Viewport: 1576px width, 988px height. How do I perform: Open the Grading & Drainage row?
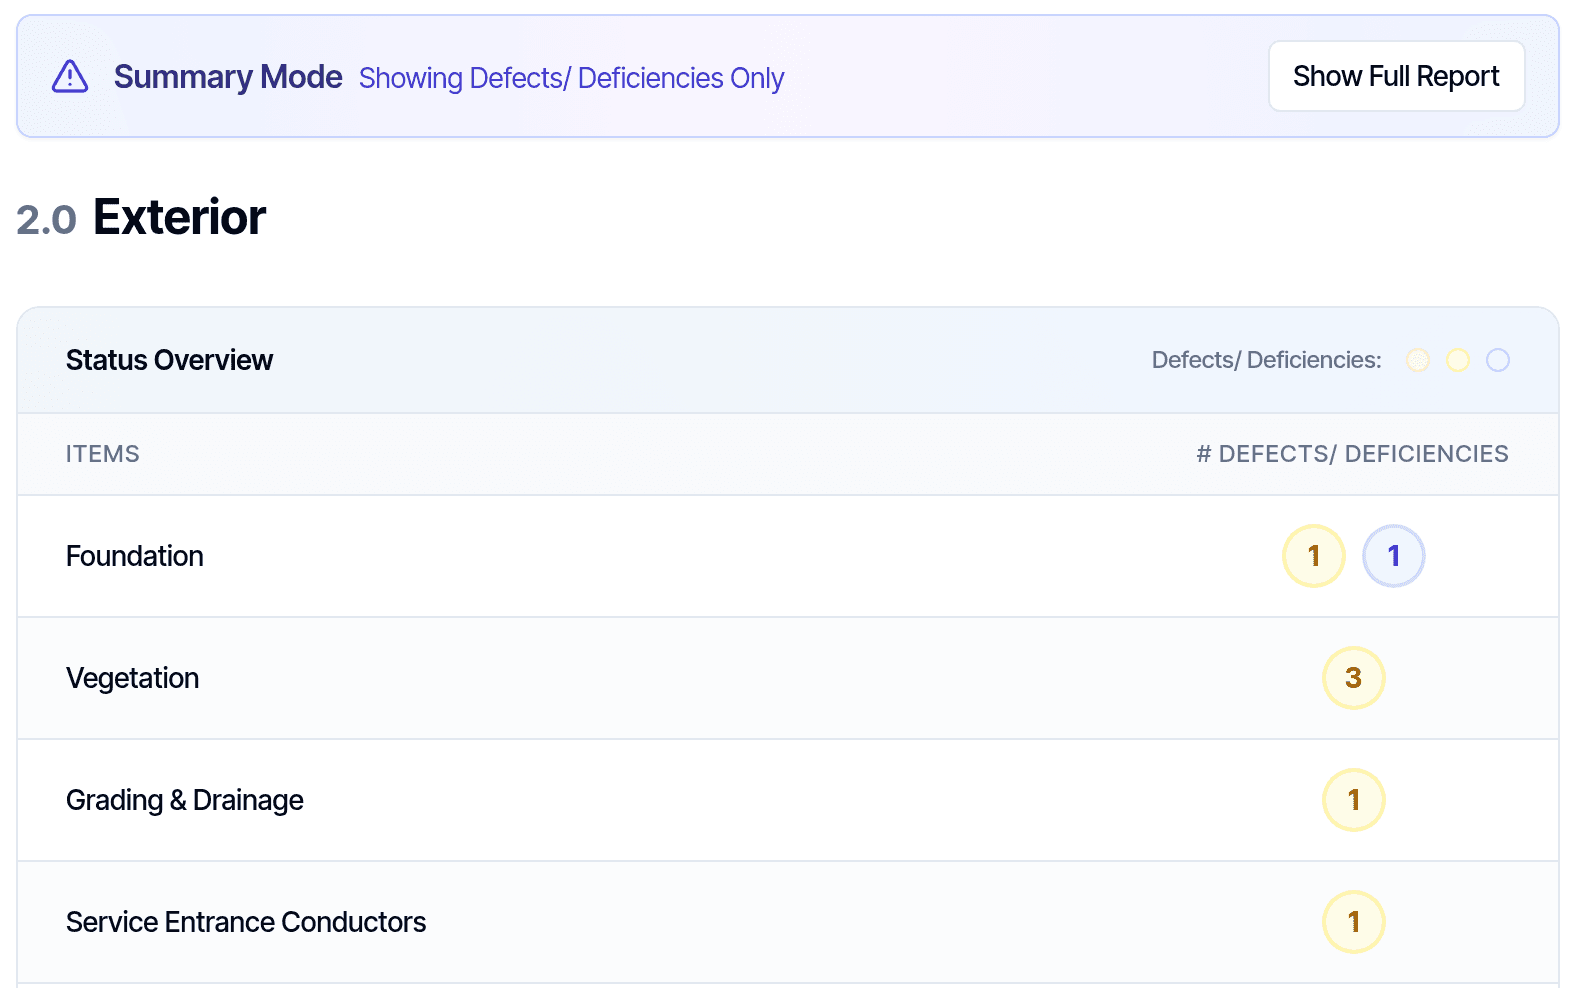point(788,800)
